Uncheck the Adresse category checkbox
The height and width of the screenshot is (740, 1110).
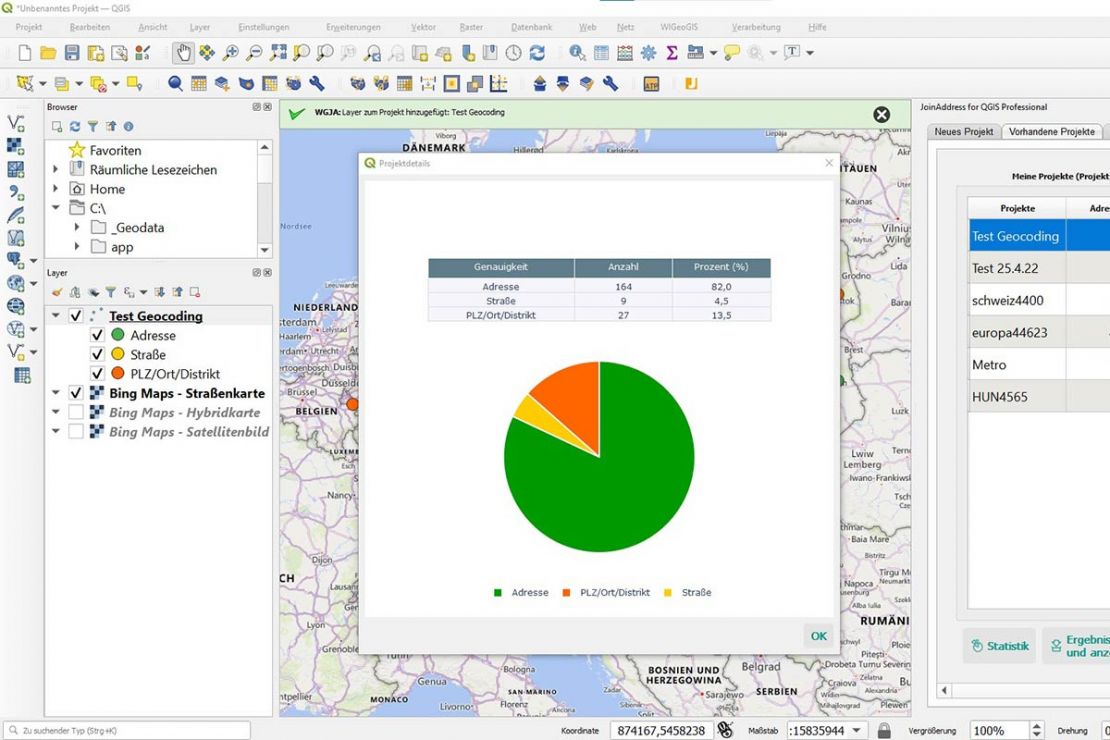(98, 335)
